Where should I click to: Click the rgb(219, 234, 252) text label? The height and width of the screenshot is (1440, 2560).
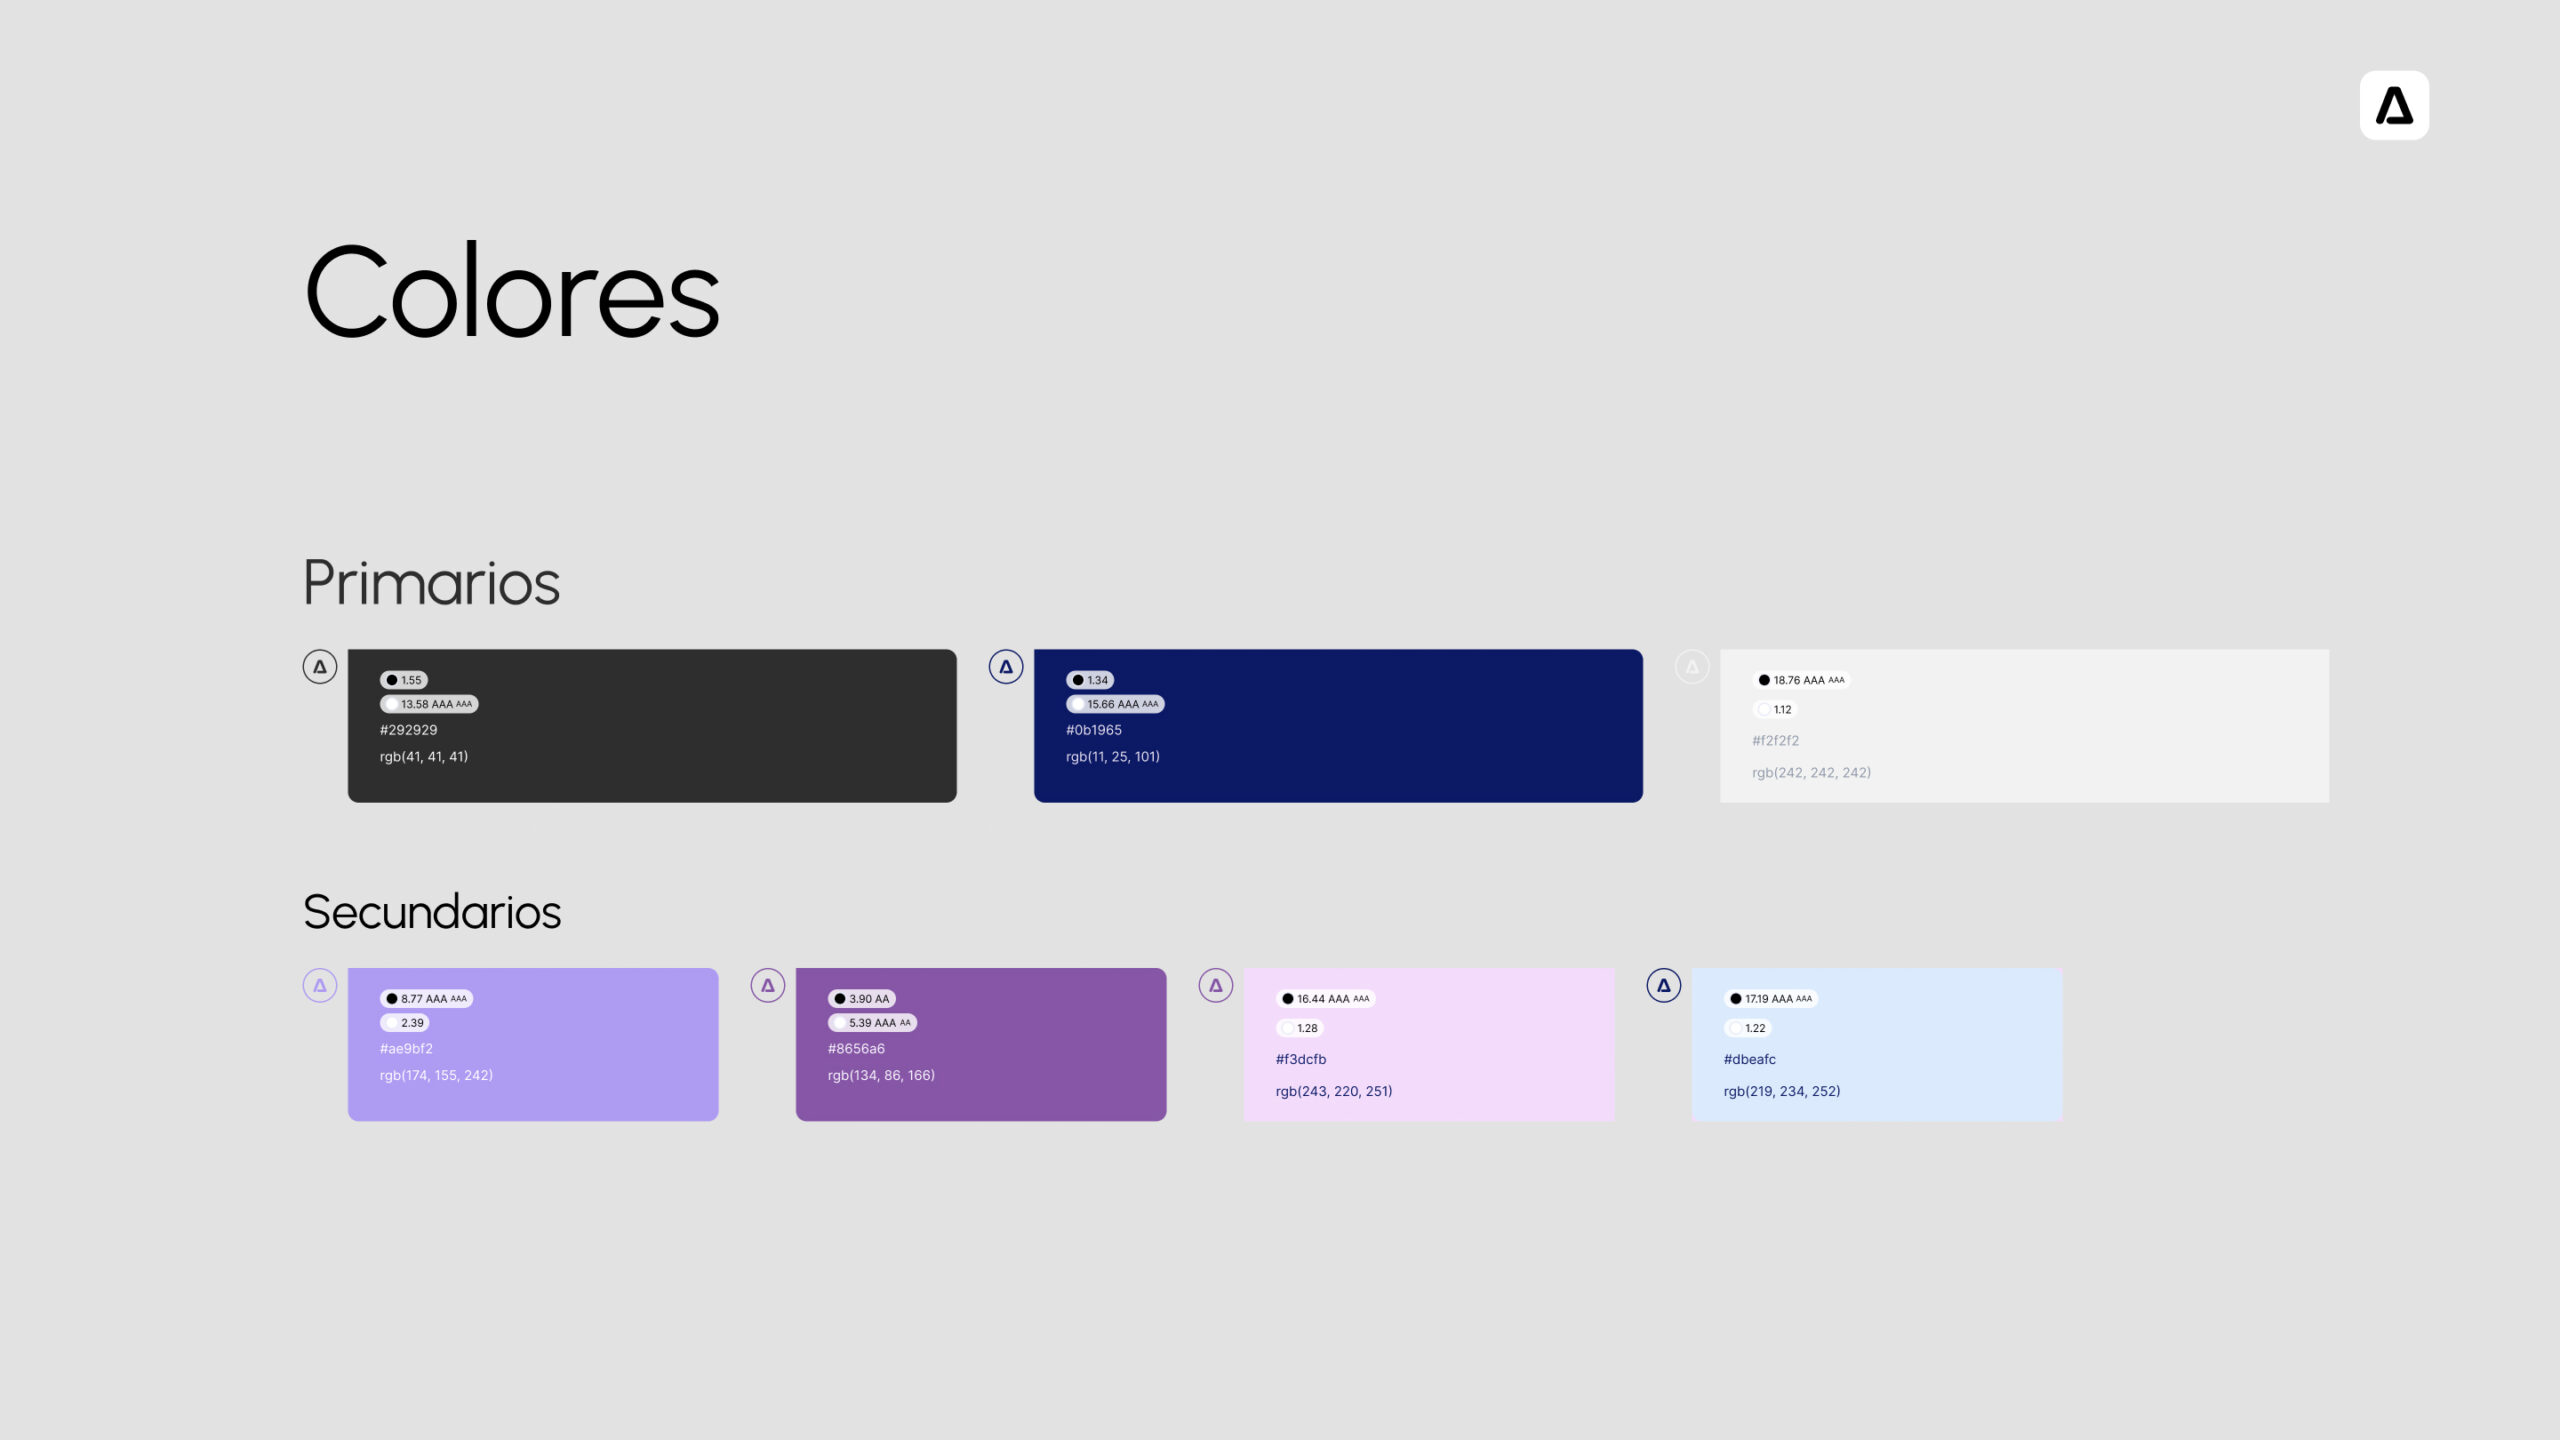(1781, 1091)
